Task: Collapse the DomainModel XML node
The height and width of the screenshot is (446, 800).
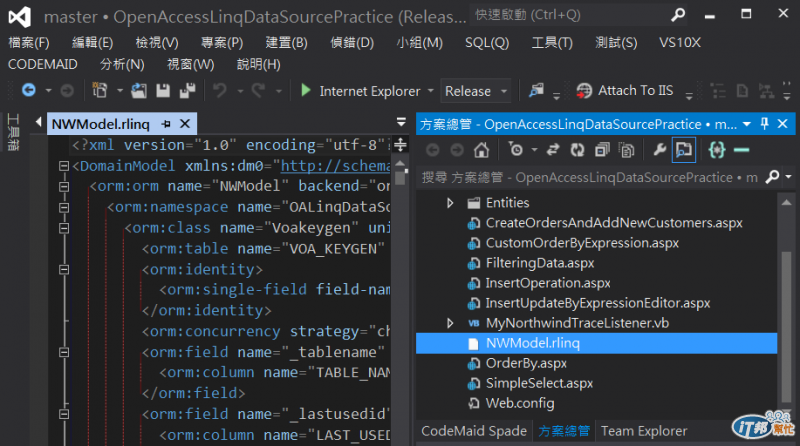Action: 64,166
